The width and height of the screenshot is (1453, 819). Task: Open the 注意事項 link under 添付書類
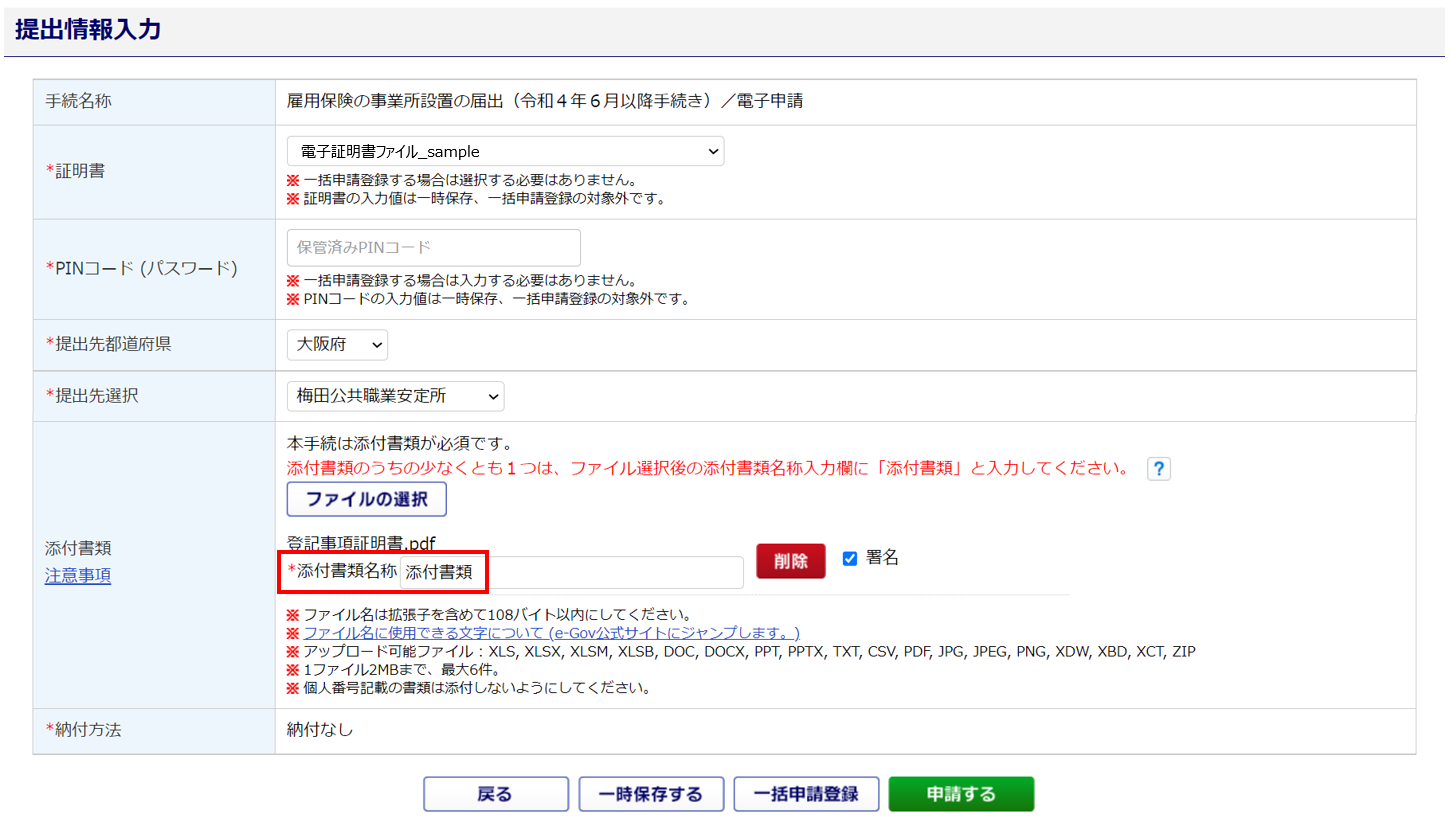[77, 576]
